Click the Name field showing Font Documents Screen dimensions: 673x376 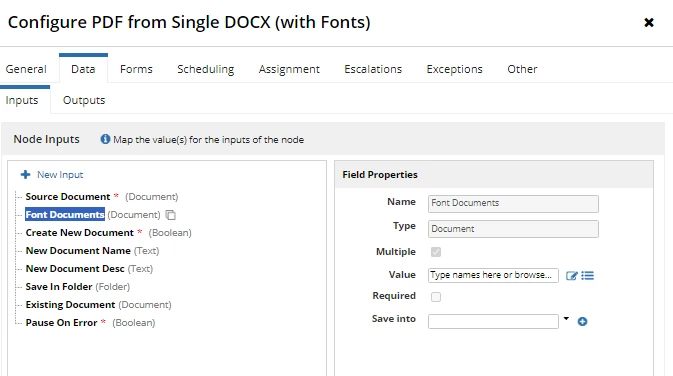513,203
